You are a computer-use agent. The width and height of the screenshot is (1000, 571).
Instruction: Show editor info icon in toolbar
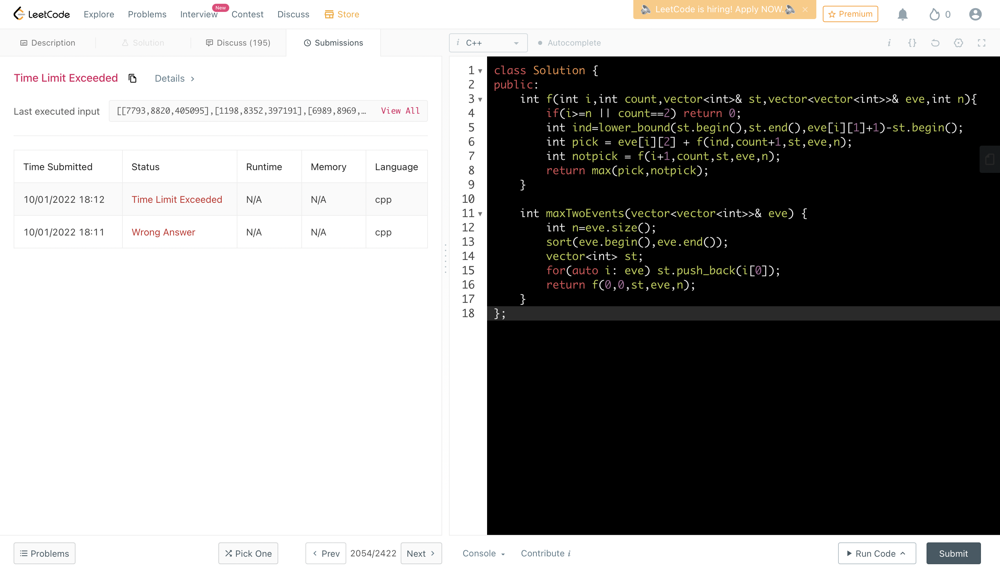coord(889,43)
